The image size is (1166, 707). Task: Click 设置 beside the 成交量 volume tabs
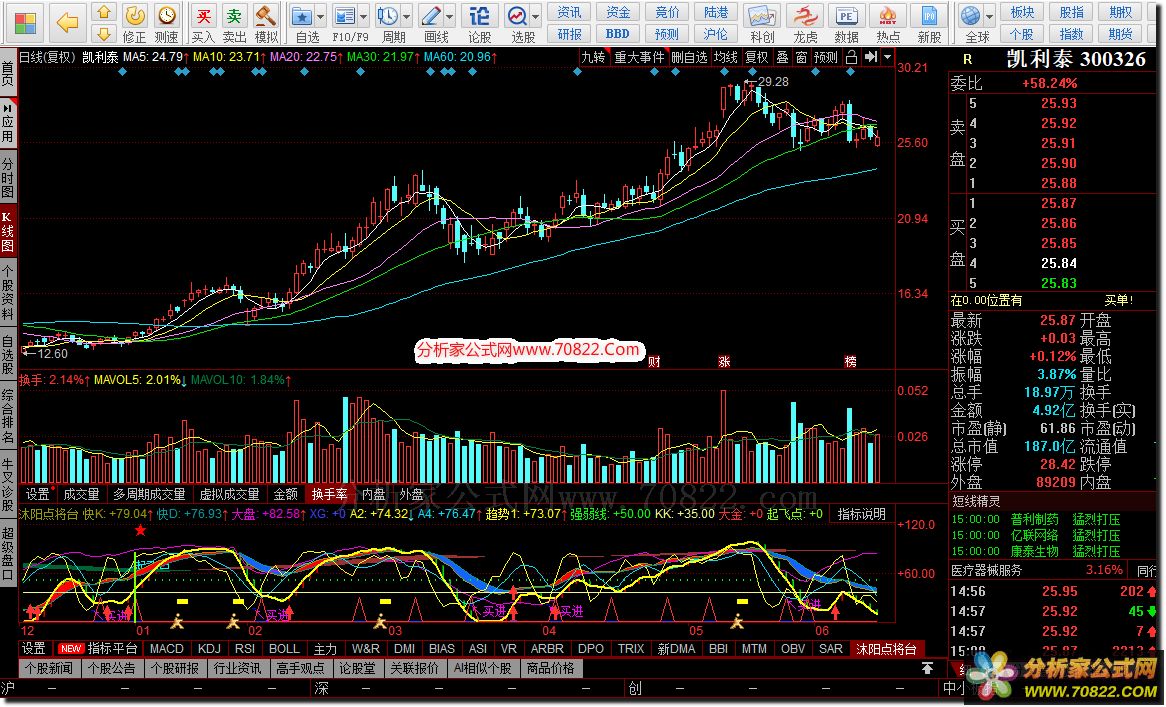click(x=38, y=494)
